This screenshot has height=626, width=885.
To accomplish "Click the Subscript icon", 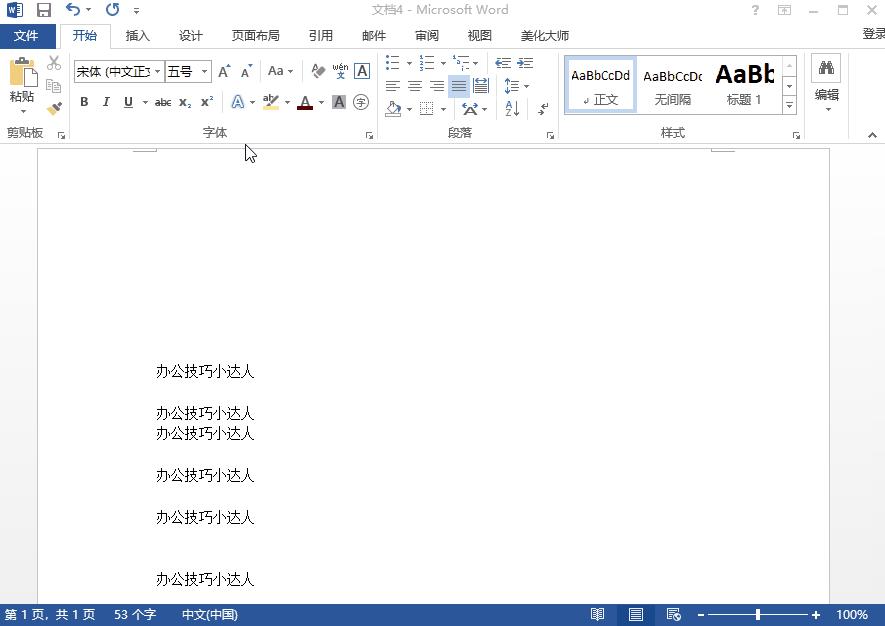I will pyautogui.click(x=183, y=101).
